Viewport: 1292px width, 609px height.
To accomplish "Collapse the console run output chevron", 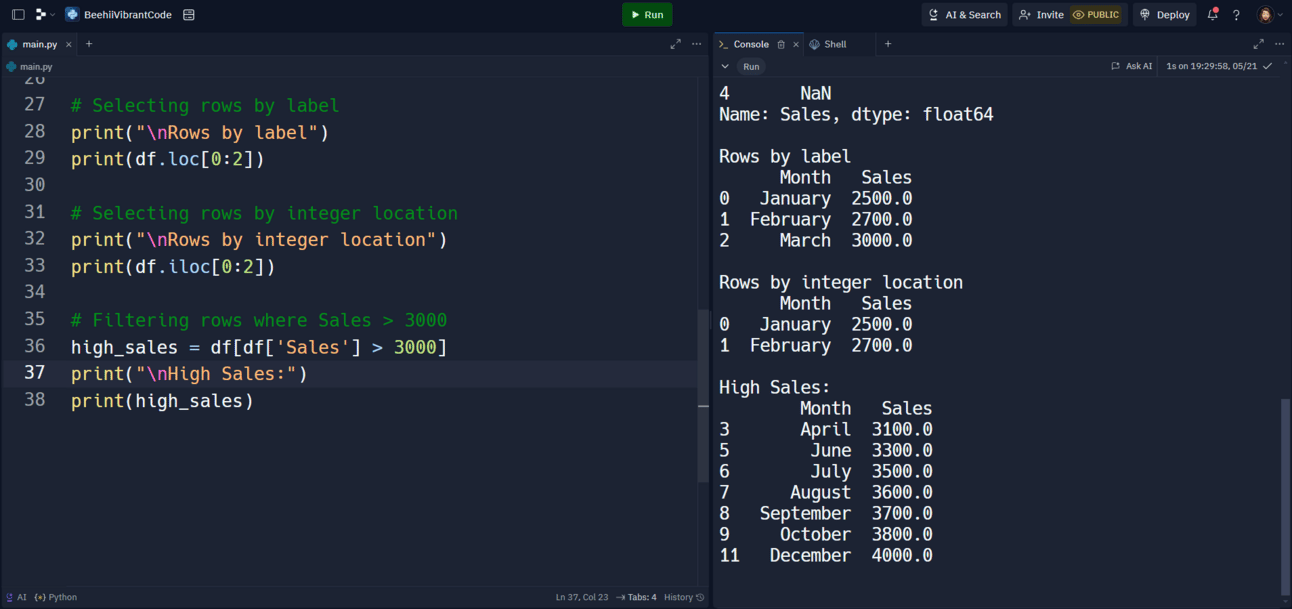I will [725, 67].
